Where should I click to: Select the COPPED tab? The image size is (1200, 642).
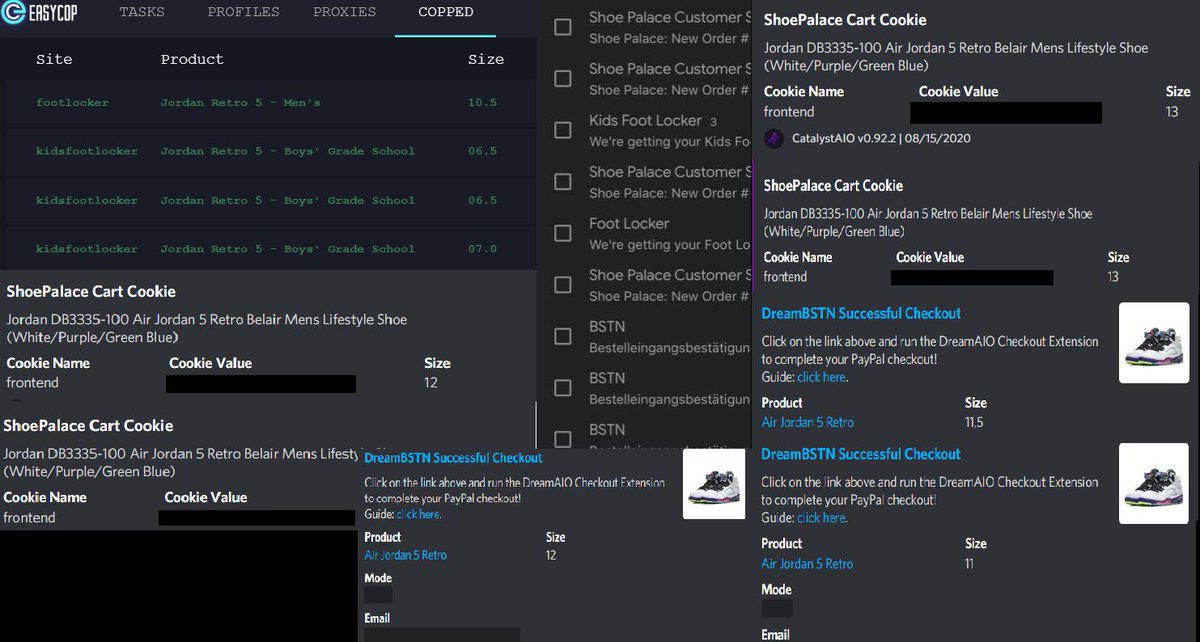point(446,13)
